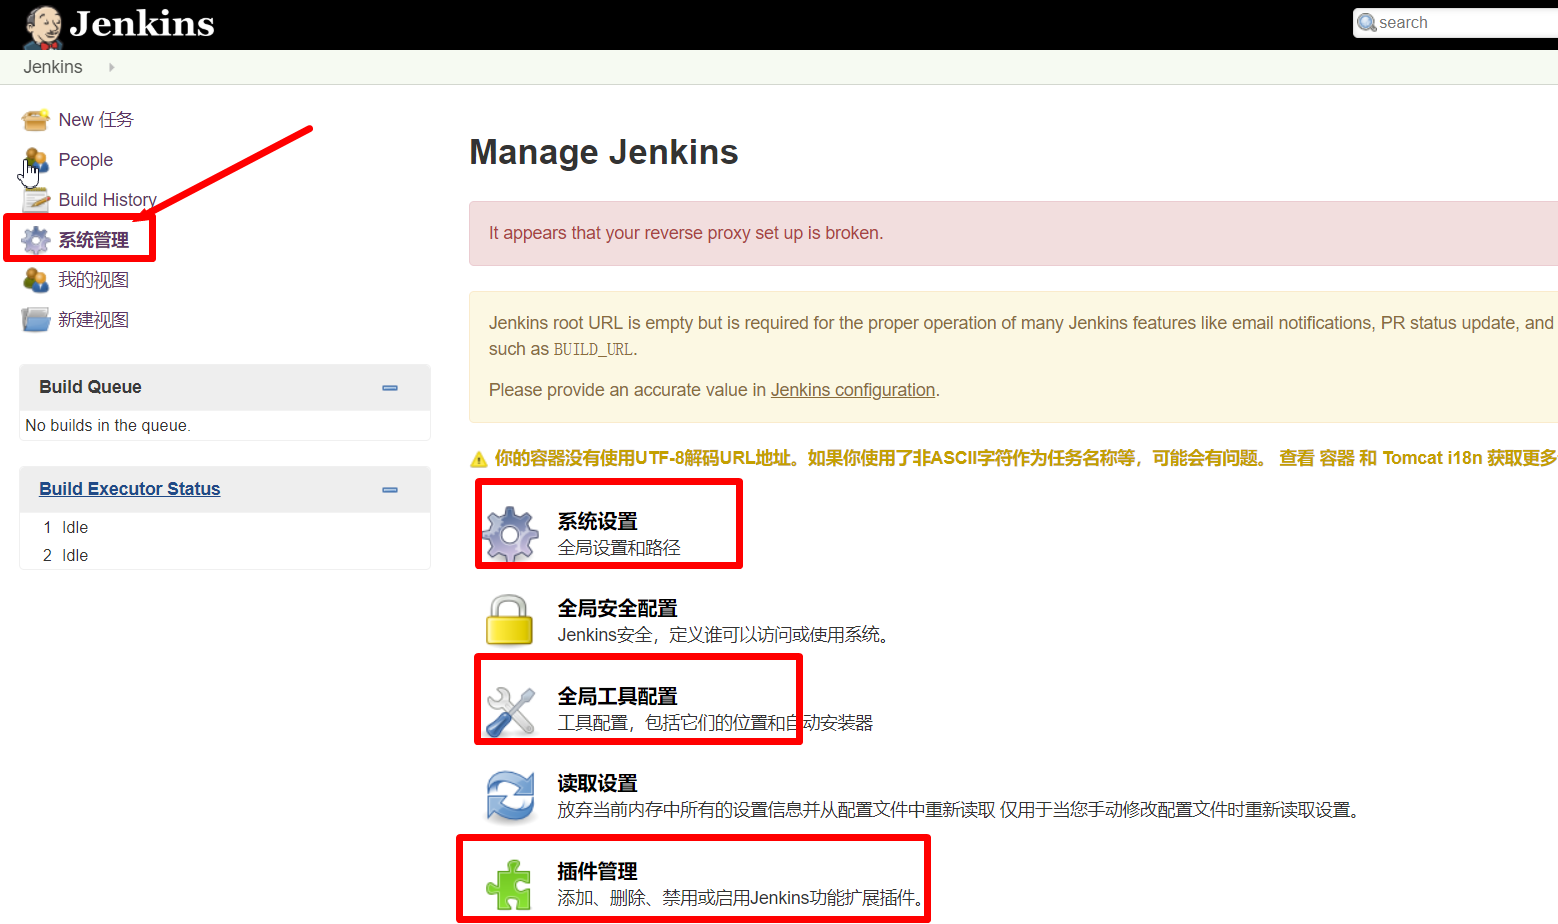The image size is (1558, 924).
Task: Open the Tomcat i18n link
Action: pyautogui.click(x=1432, y=458)
